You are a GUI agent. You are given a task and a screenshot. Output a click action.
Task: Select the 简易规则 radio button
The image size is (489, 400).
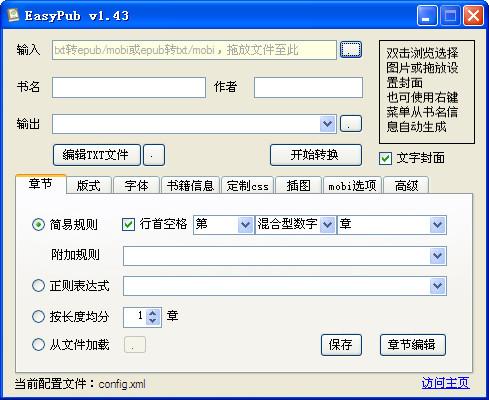(38, 224)
